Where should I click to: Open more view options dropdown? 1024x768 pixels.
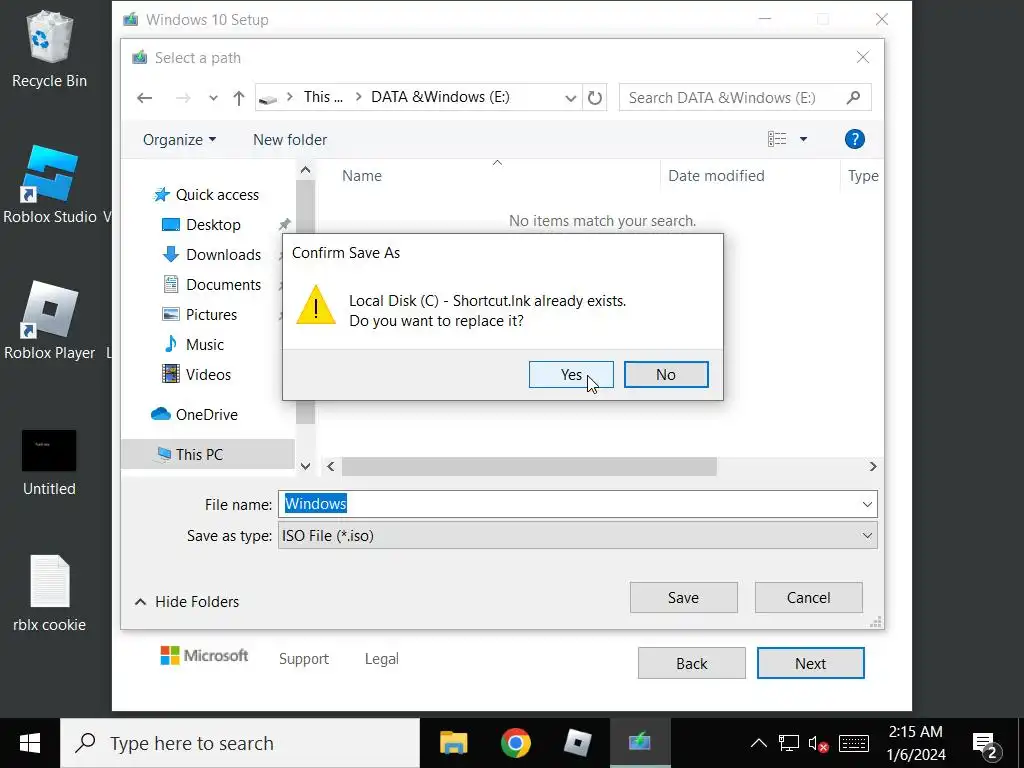(803, 139)
